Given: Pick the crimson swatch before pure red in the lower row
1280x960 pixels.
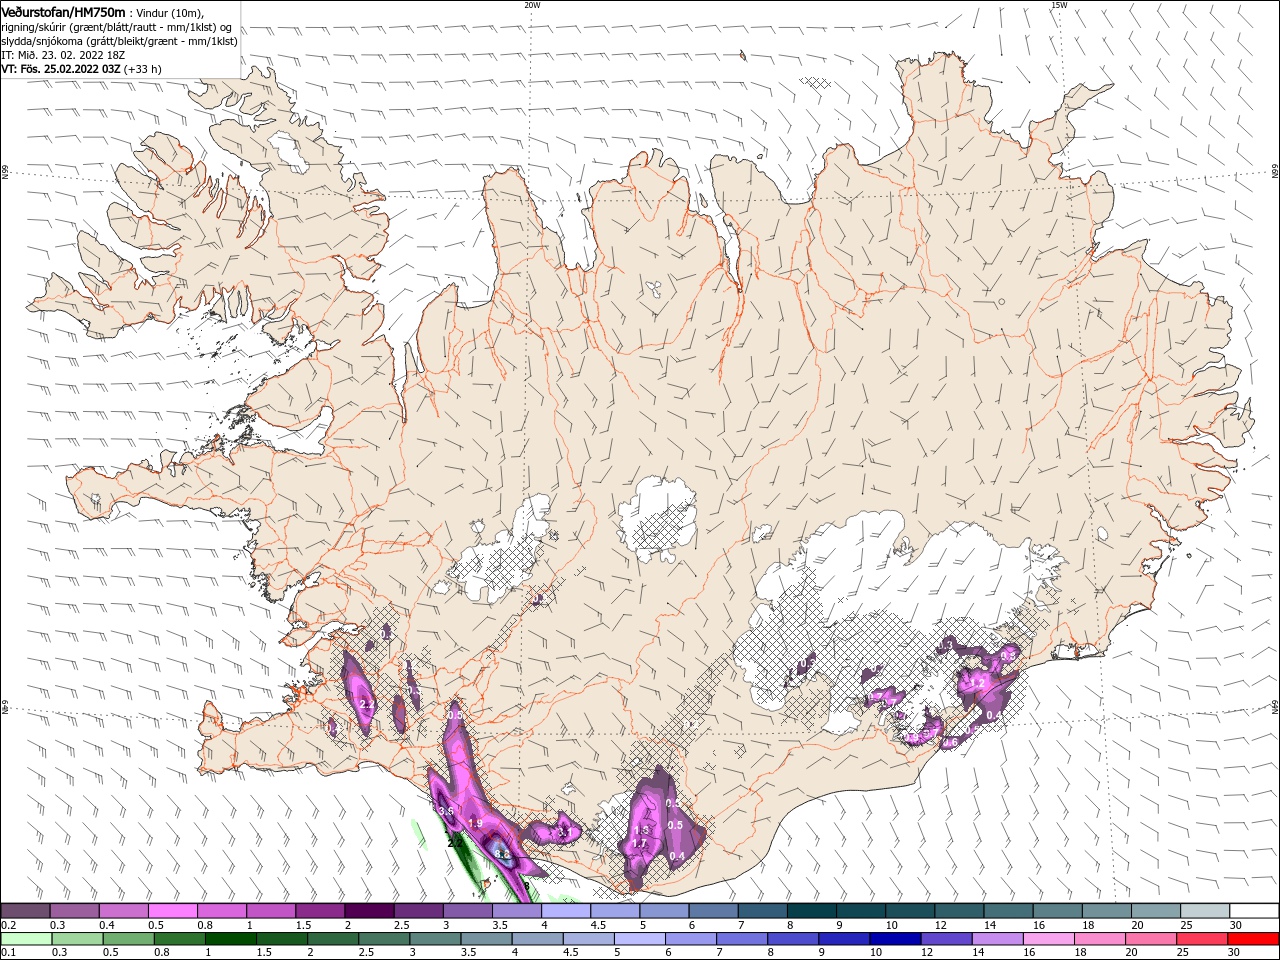Looking at the screenshot, I should coord(1203,939).
